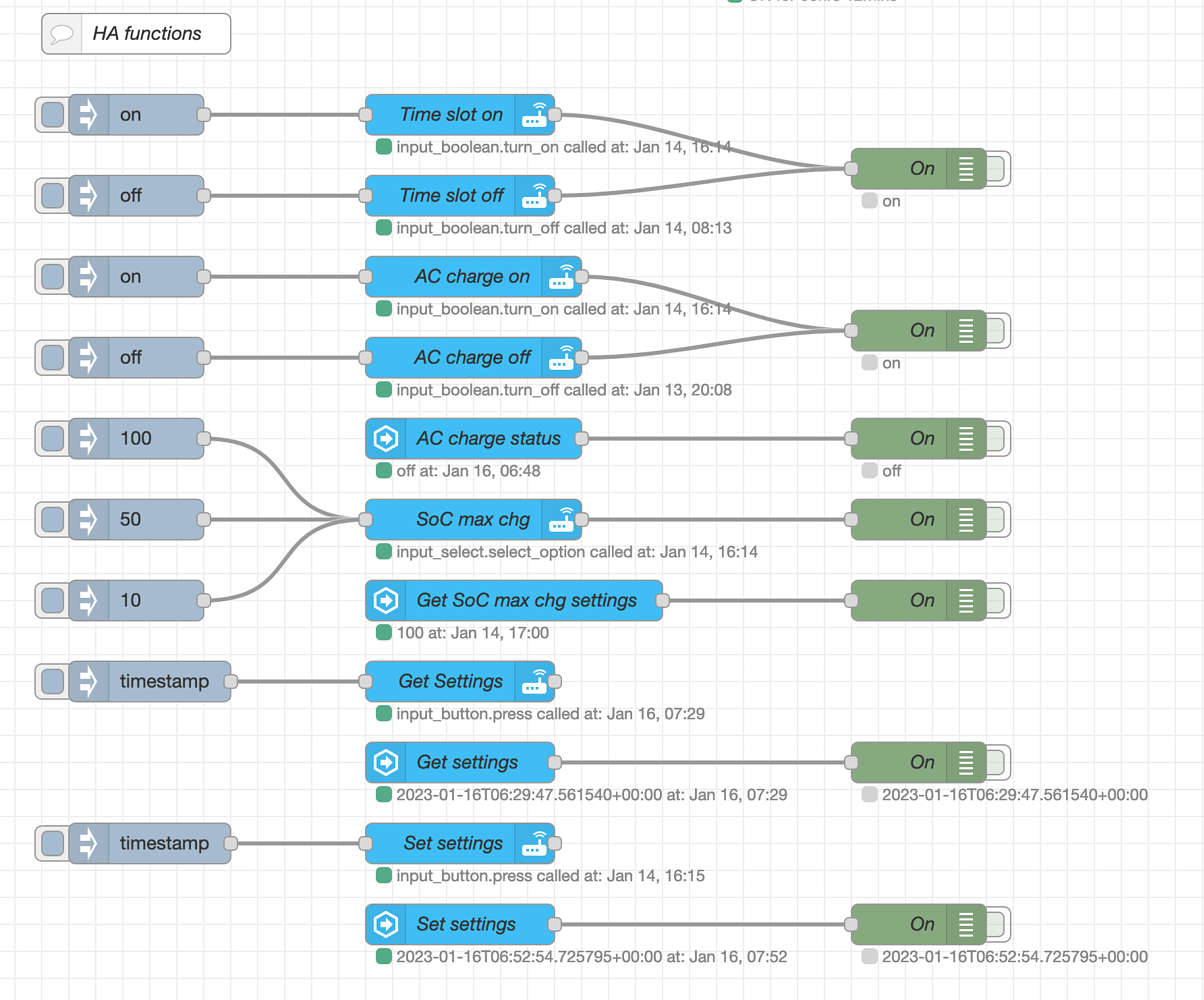1204x1000 pixels.
Task: Click debug list icon on node wired to Time slot on
Action: [965, 168]
